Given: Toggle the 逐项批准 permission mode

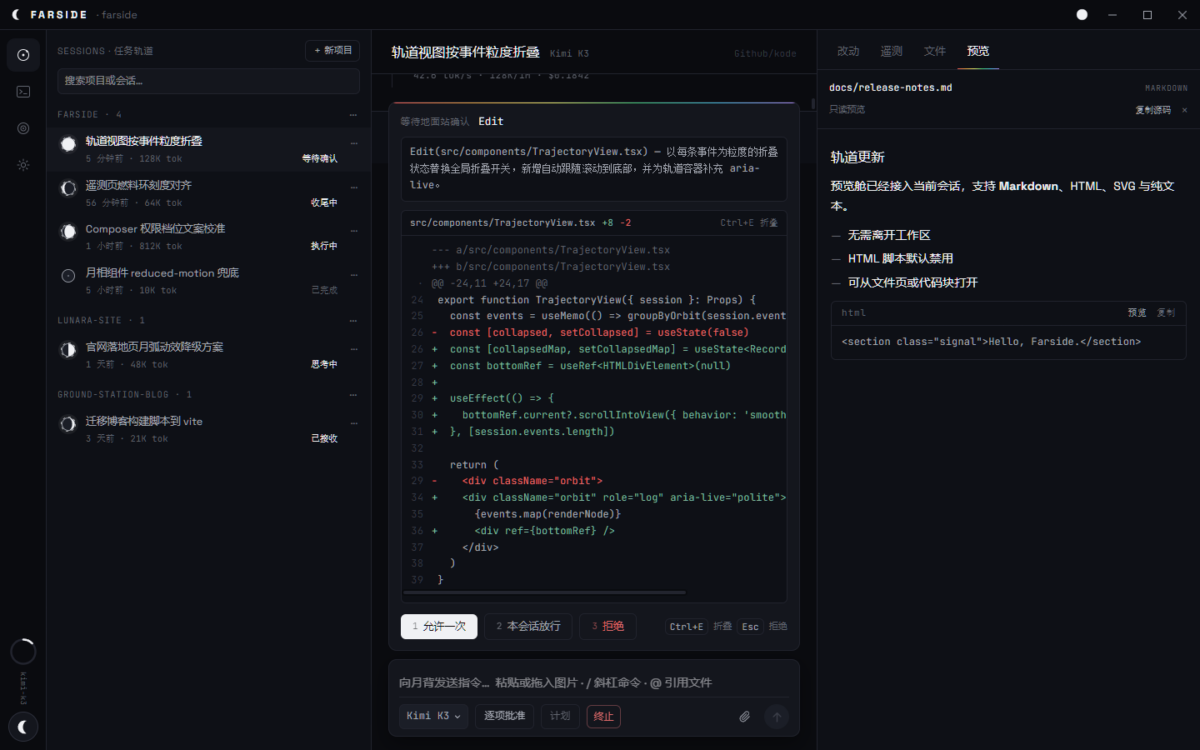Looking at the screenshot, I should 505,716.
